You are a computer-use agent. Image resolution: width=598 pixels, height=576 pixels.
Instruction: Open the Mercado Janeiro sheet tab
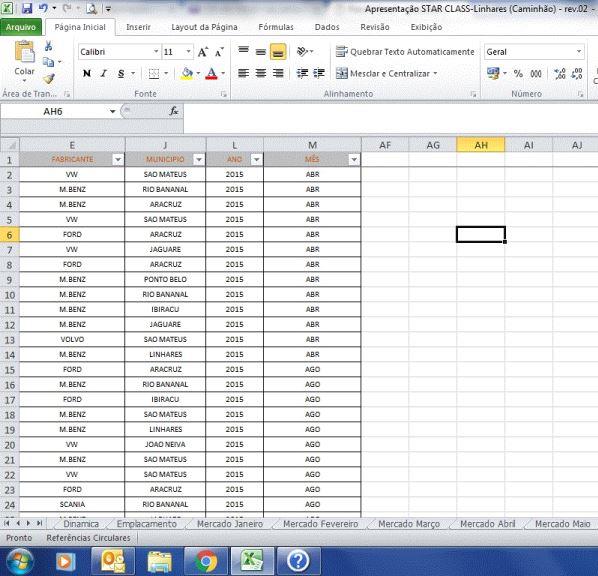230,524
